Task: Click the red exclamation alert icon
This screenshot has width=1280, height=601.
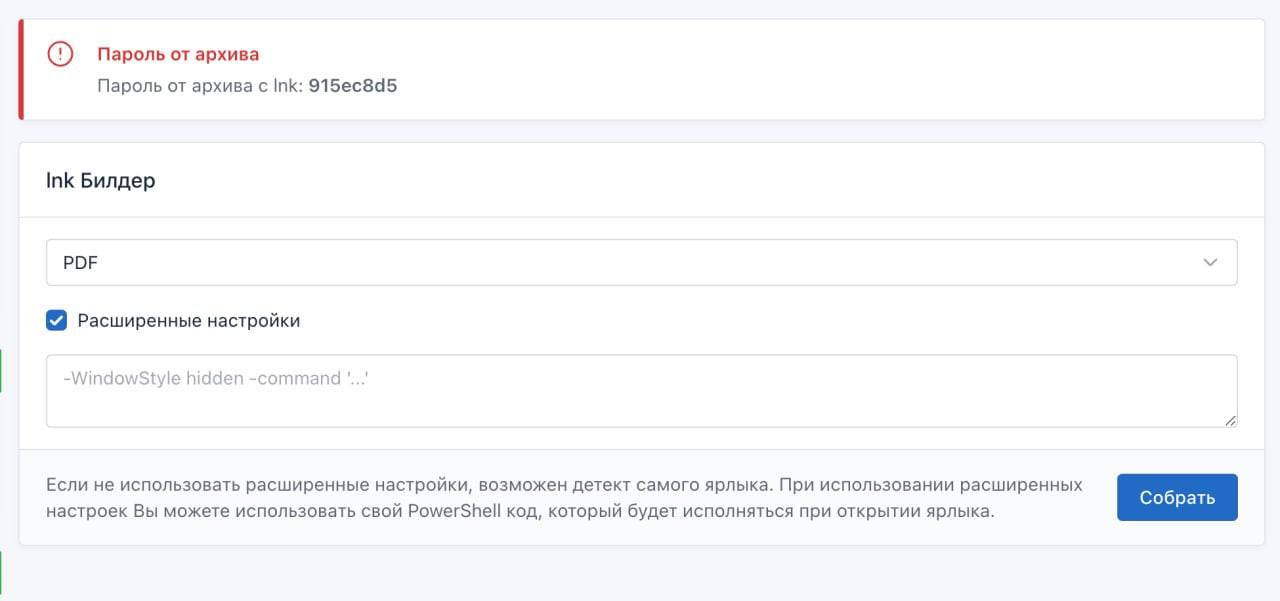Action: (x=60, y=54)
